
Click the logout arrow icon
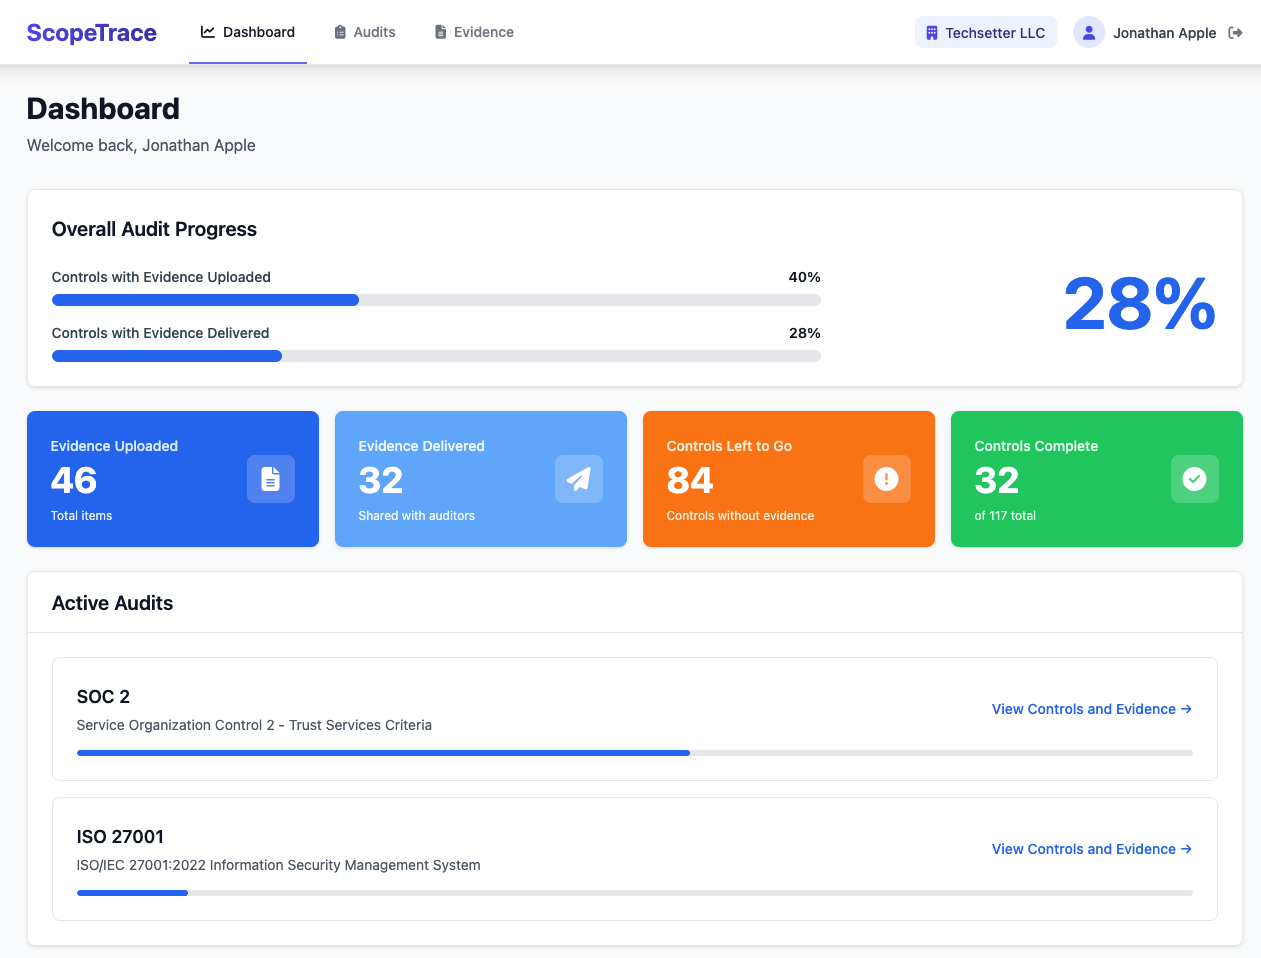tap(1236, 32)
